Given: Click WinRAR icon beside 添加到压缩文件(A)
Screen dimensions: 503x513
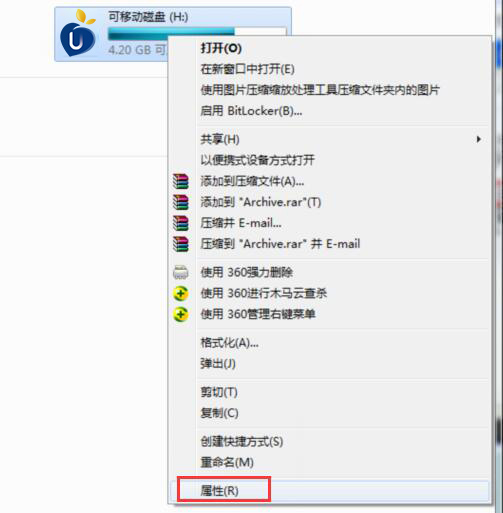Looking at the screenshot, I should click(x=181, y=181).
